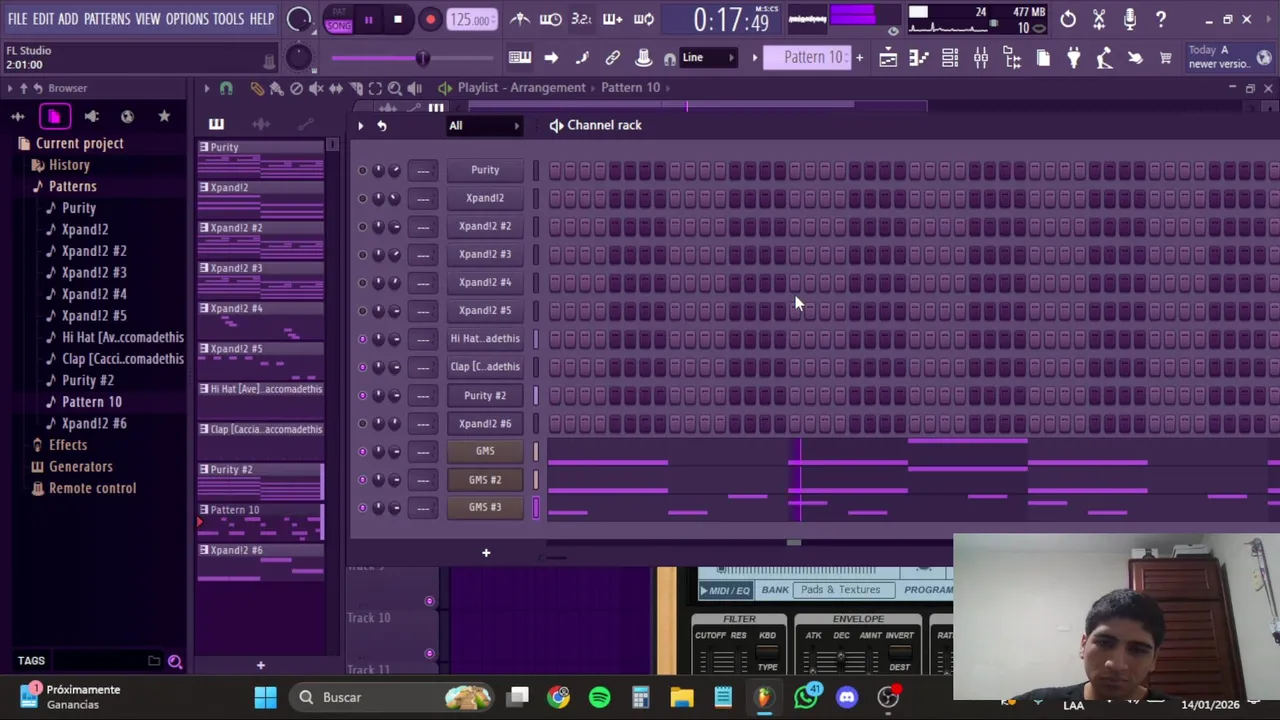Toggle wait for input before recording
This screenshot has width=1280, height=720.
[x=550, y=19]
